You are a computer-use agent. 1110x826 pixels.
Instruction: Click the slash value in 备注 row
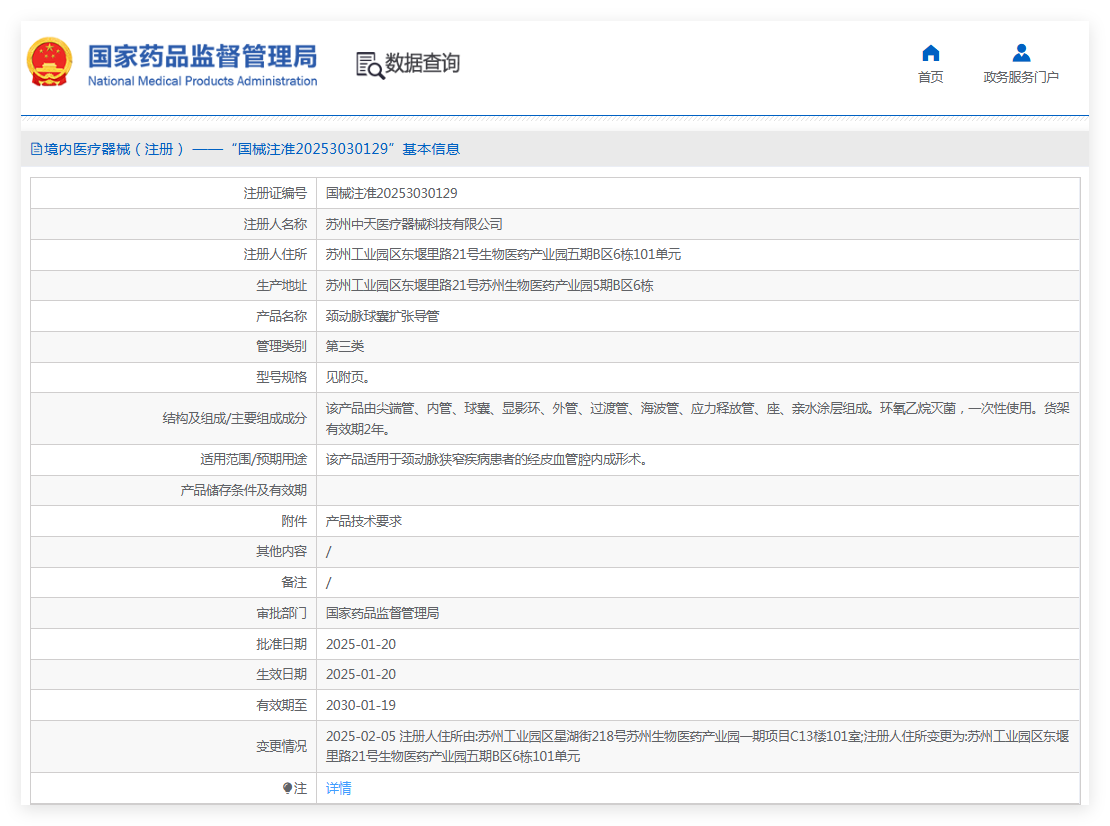[x=328, y=583]
